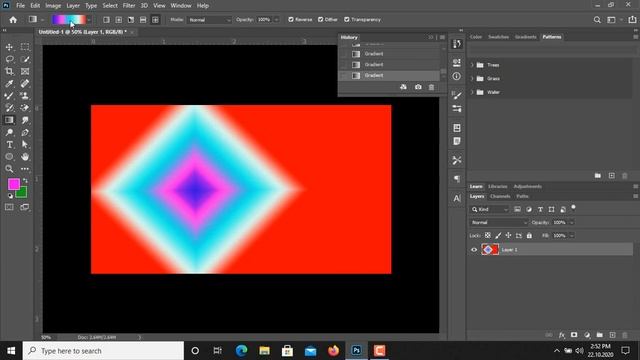
Task: Open the layer blend mode Normal dropdown
Action: click(499, 222)
